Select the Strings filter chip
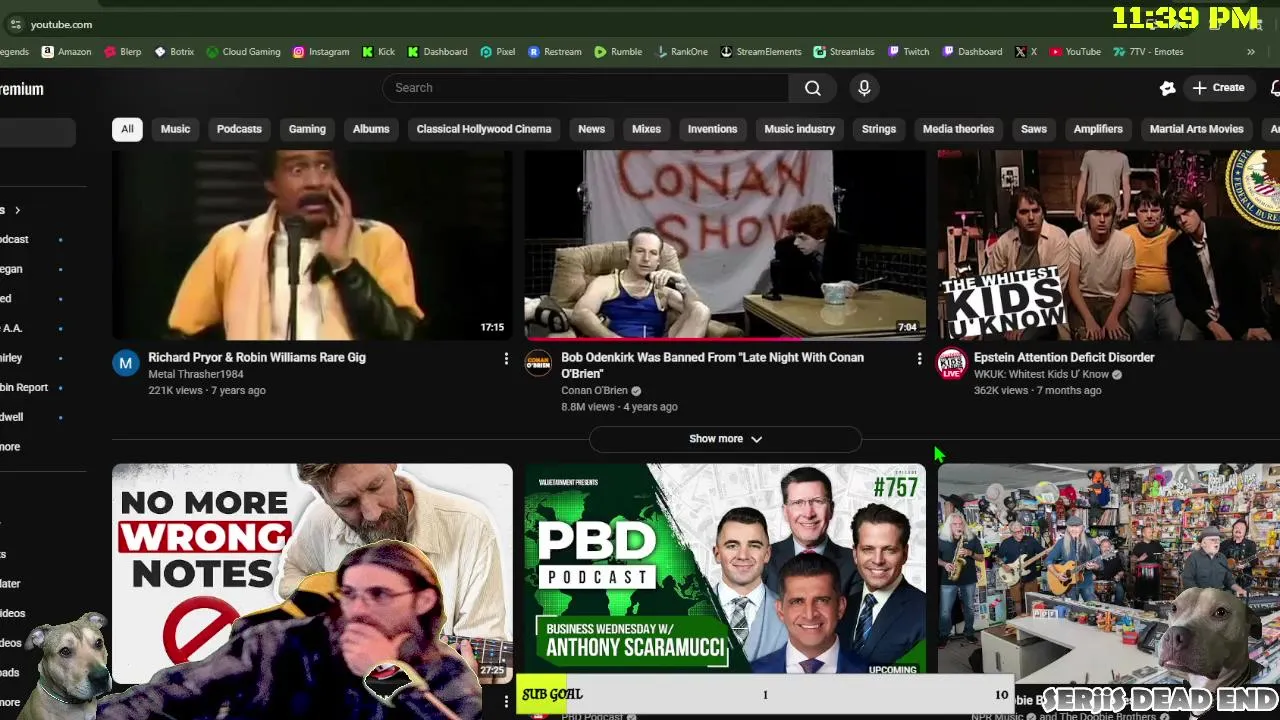 click(x=879, y=129)
